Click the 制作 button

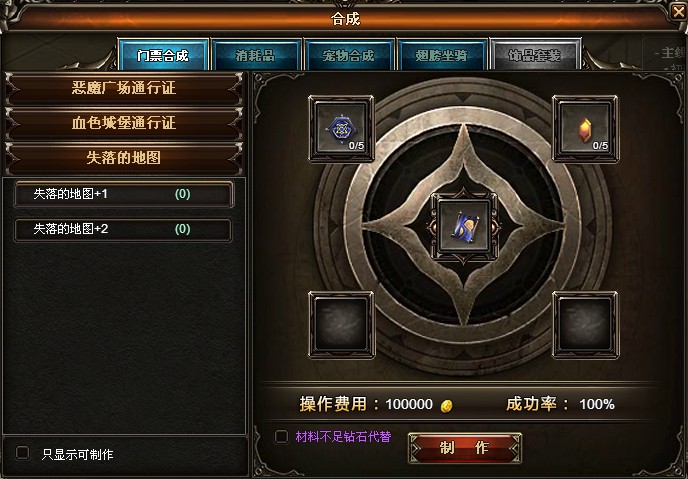(465, 448)
